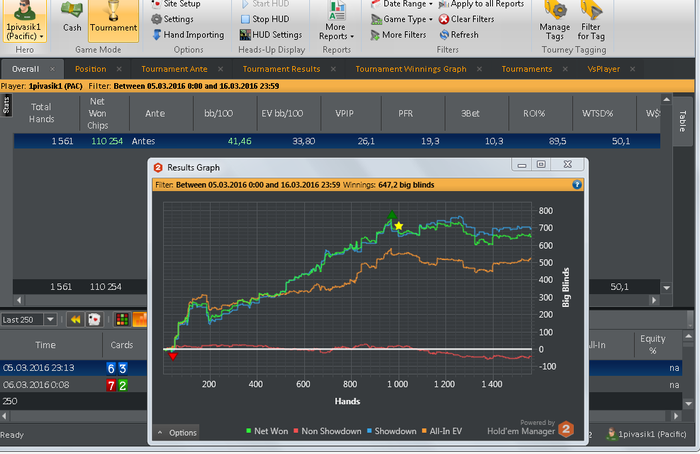
Task: Select the Antes row in the report
Action: (337, 141)
